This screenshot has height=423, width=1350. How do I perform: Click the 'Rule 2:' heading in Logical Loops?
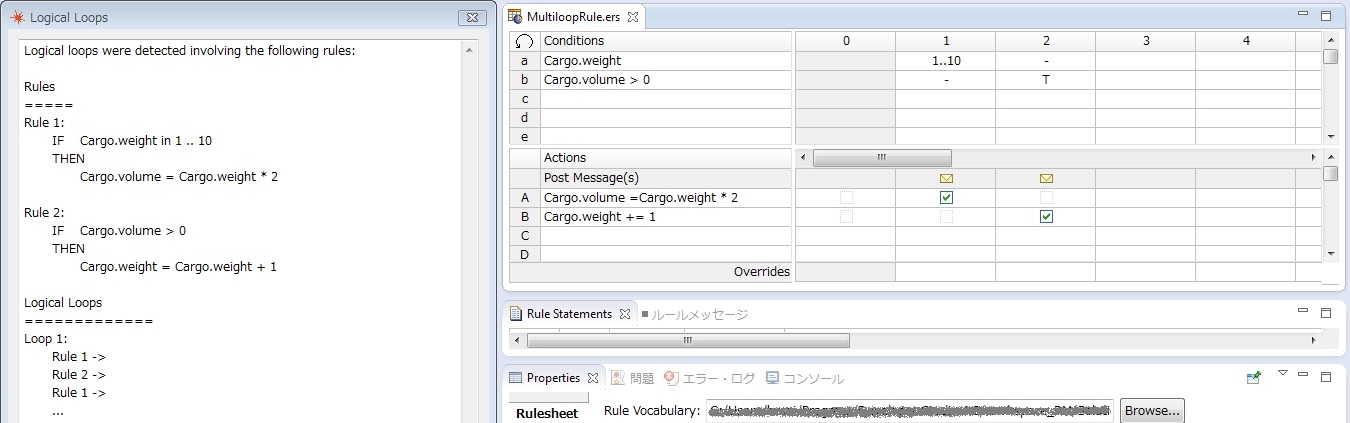[44, 213]
